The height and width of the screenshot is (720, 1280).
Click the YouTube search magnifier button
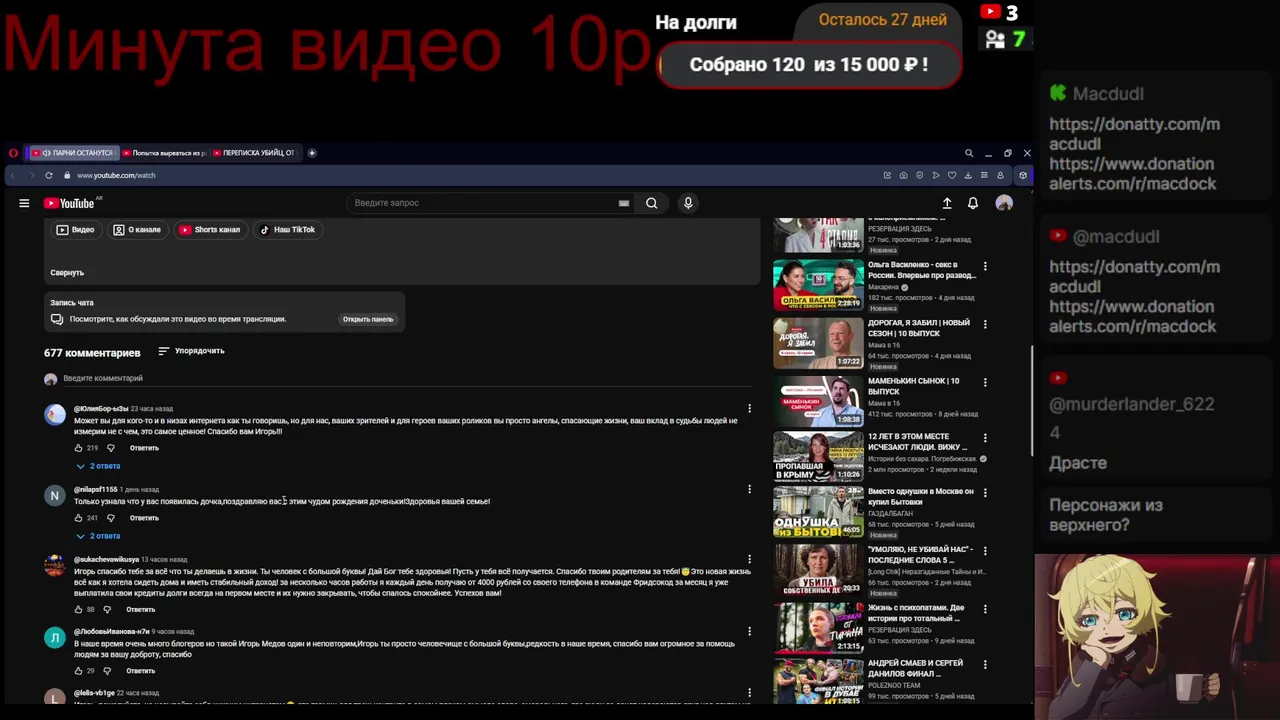651,203
